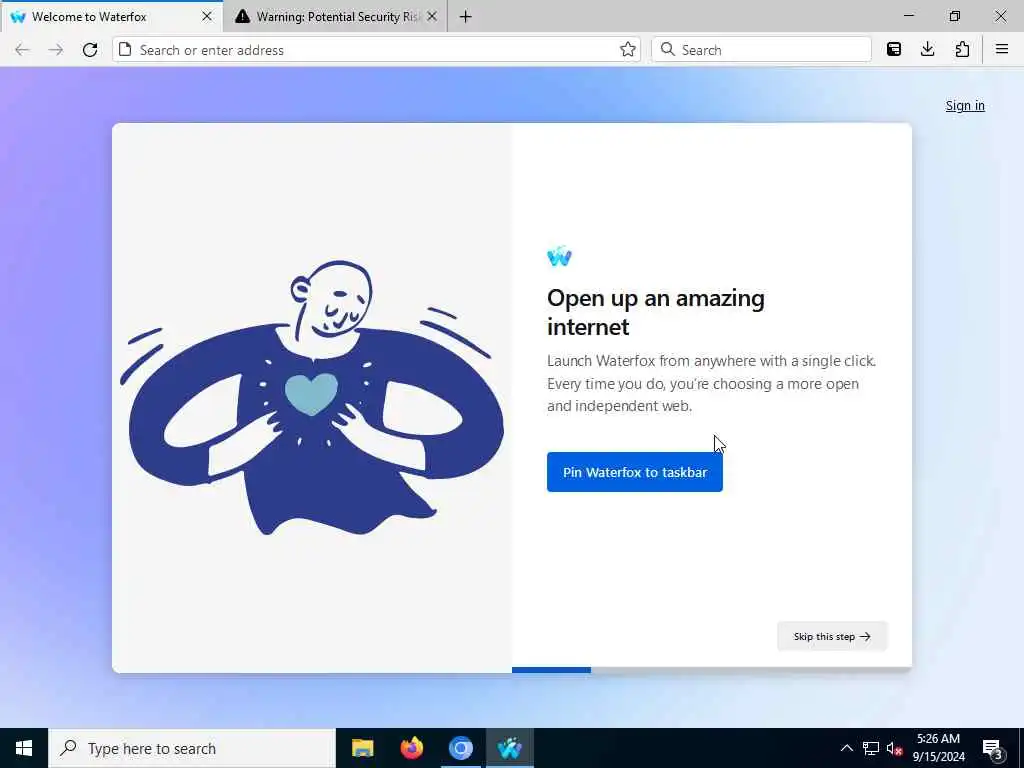Show hidden system tray icons

coord(846,748)
